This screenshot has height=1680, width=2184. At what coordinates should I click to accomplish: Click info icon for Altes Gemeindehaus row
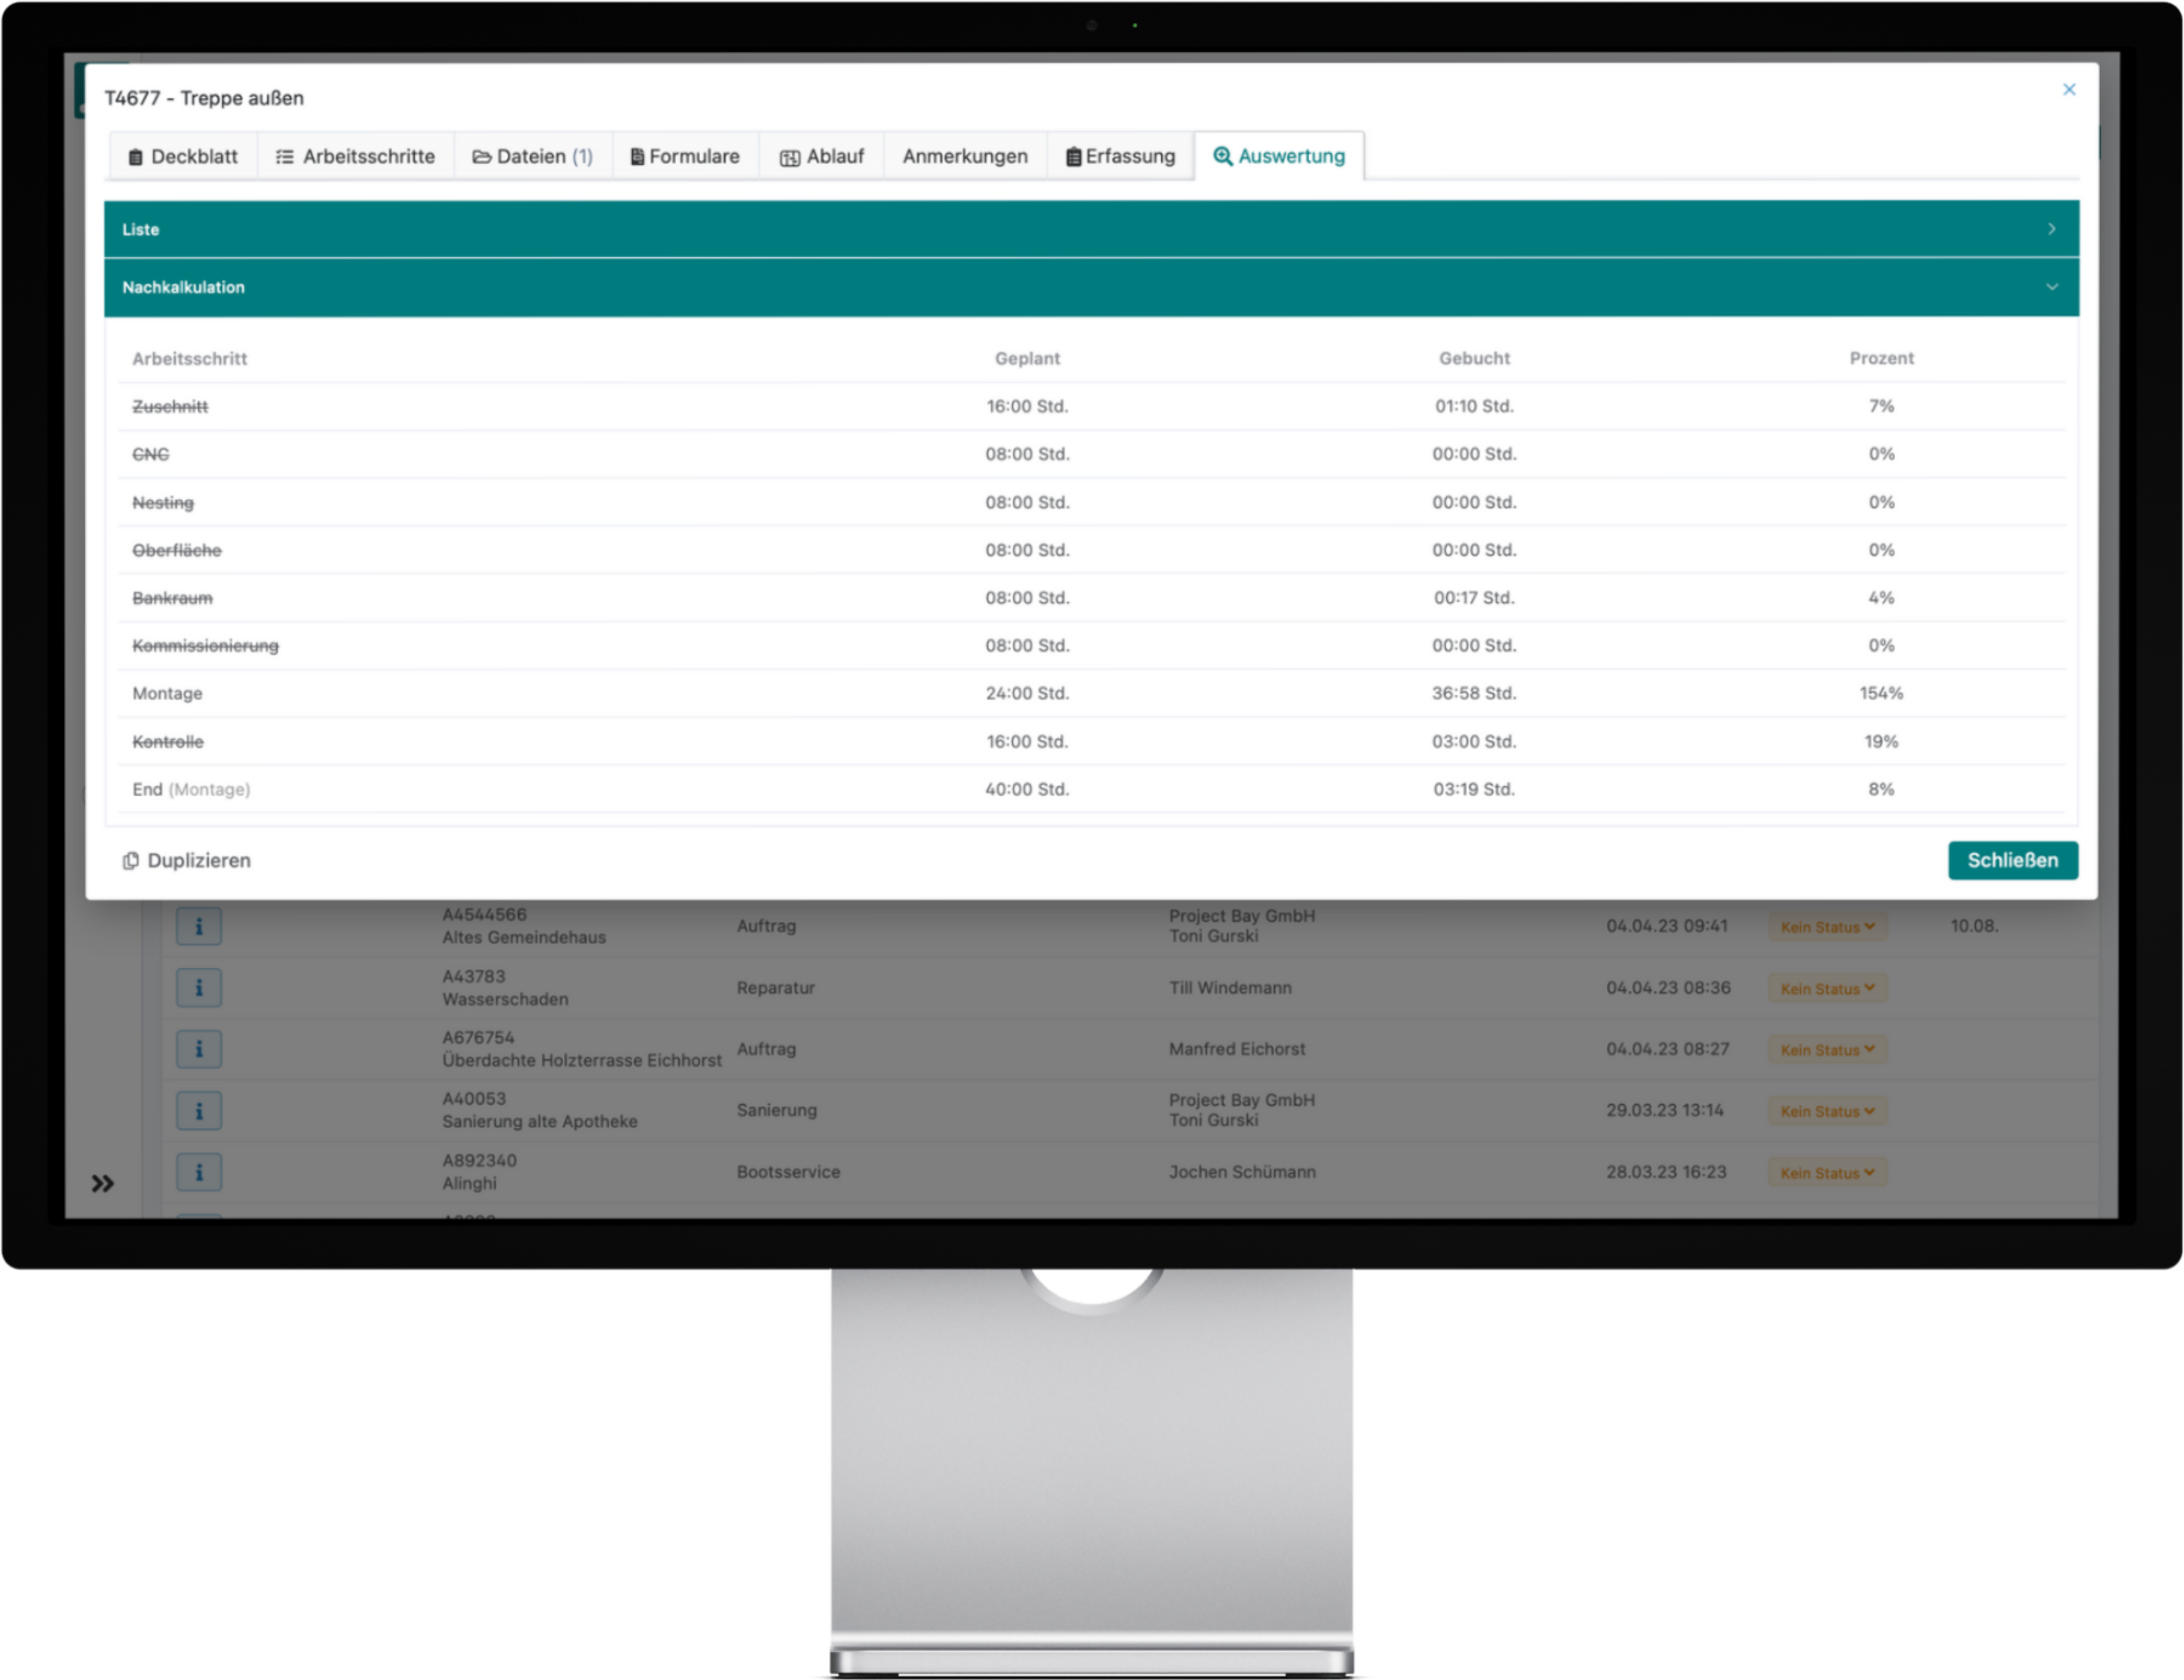tap(199, 927)
